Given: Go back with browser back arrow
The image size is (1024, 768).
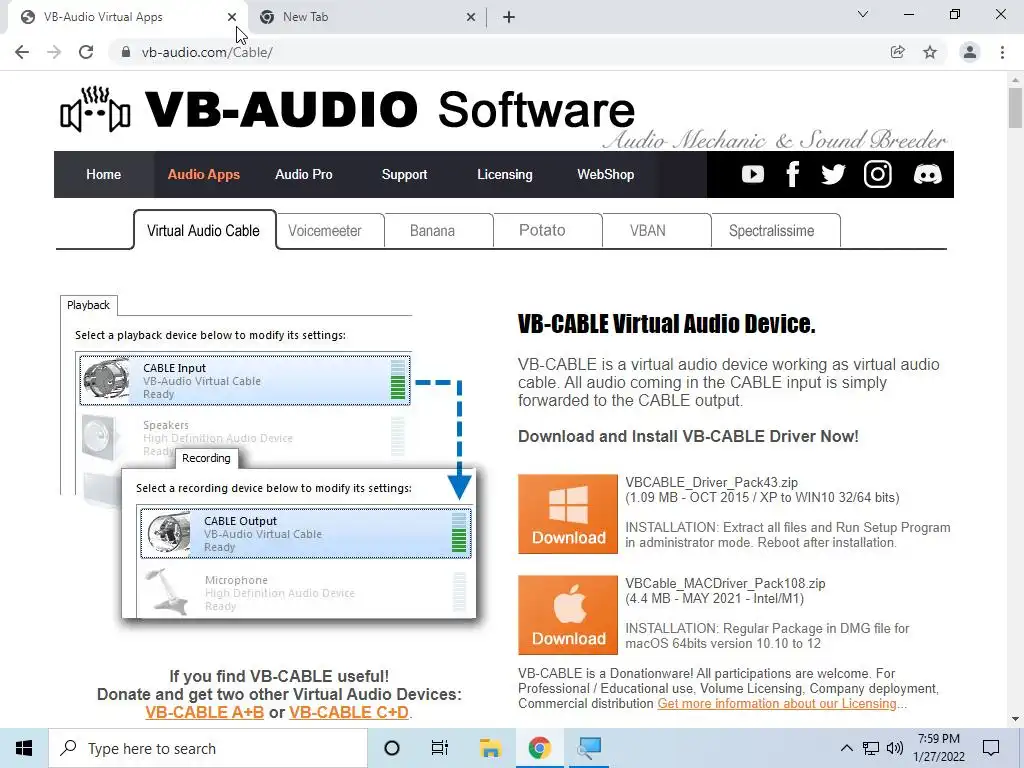Looking at the screenshot, I should point(22,52).
